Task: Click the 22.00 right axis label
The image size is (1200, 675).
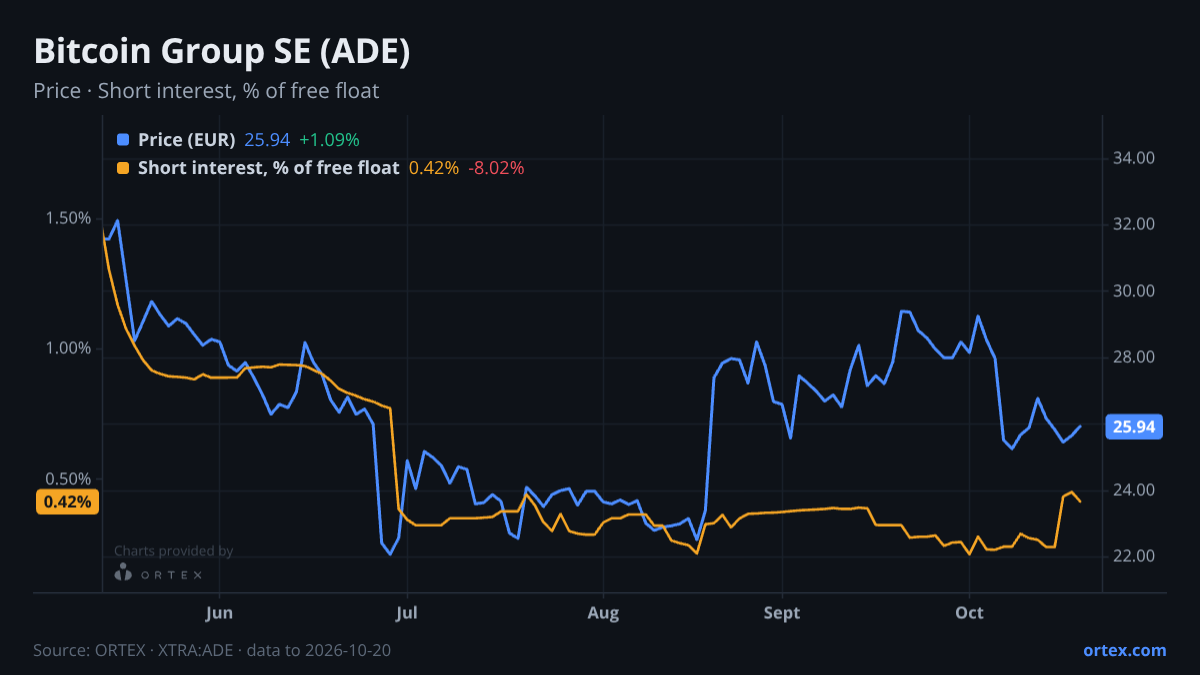Action: click(1134, 556)
